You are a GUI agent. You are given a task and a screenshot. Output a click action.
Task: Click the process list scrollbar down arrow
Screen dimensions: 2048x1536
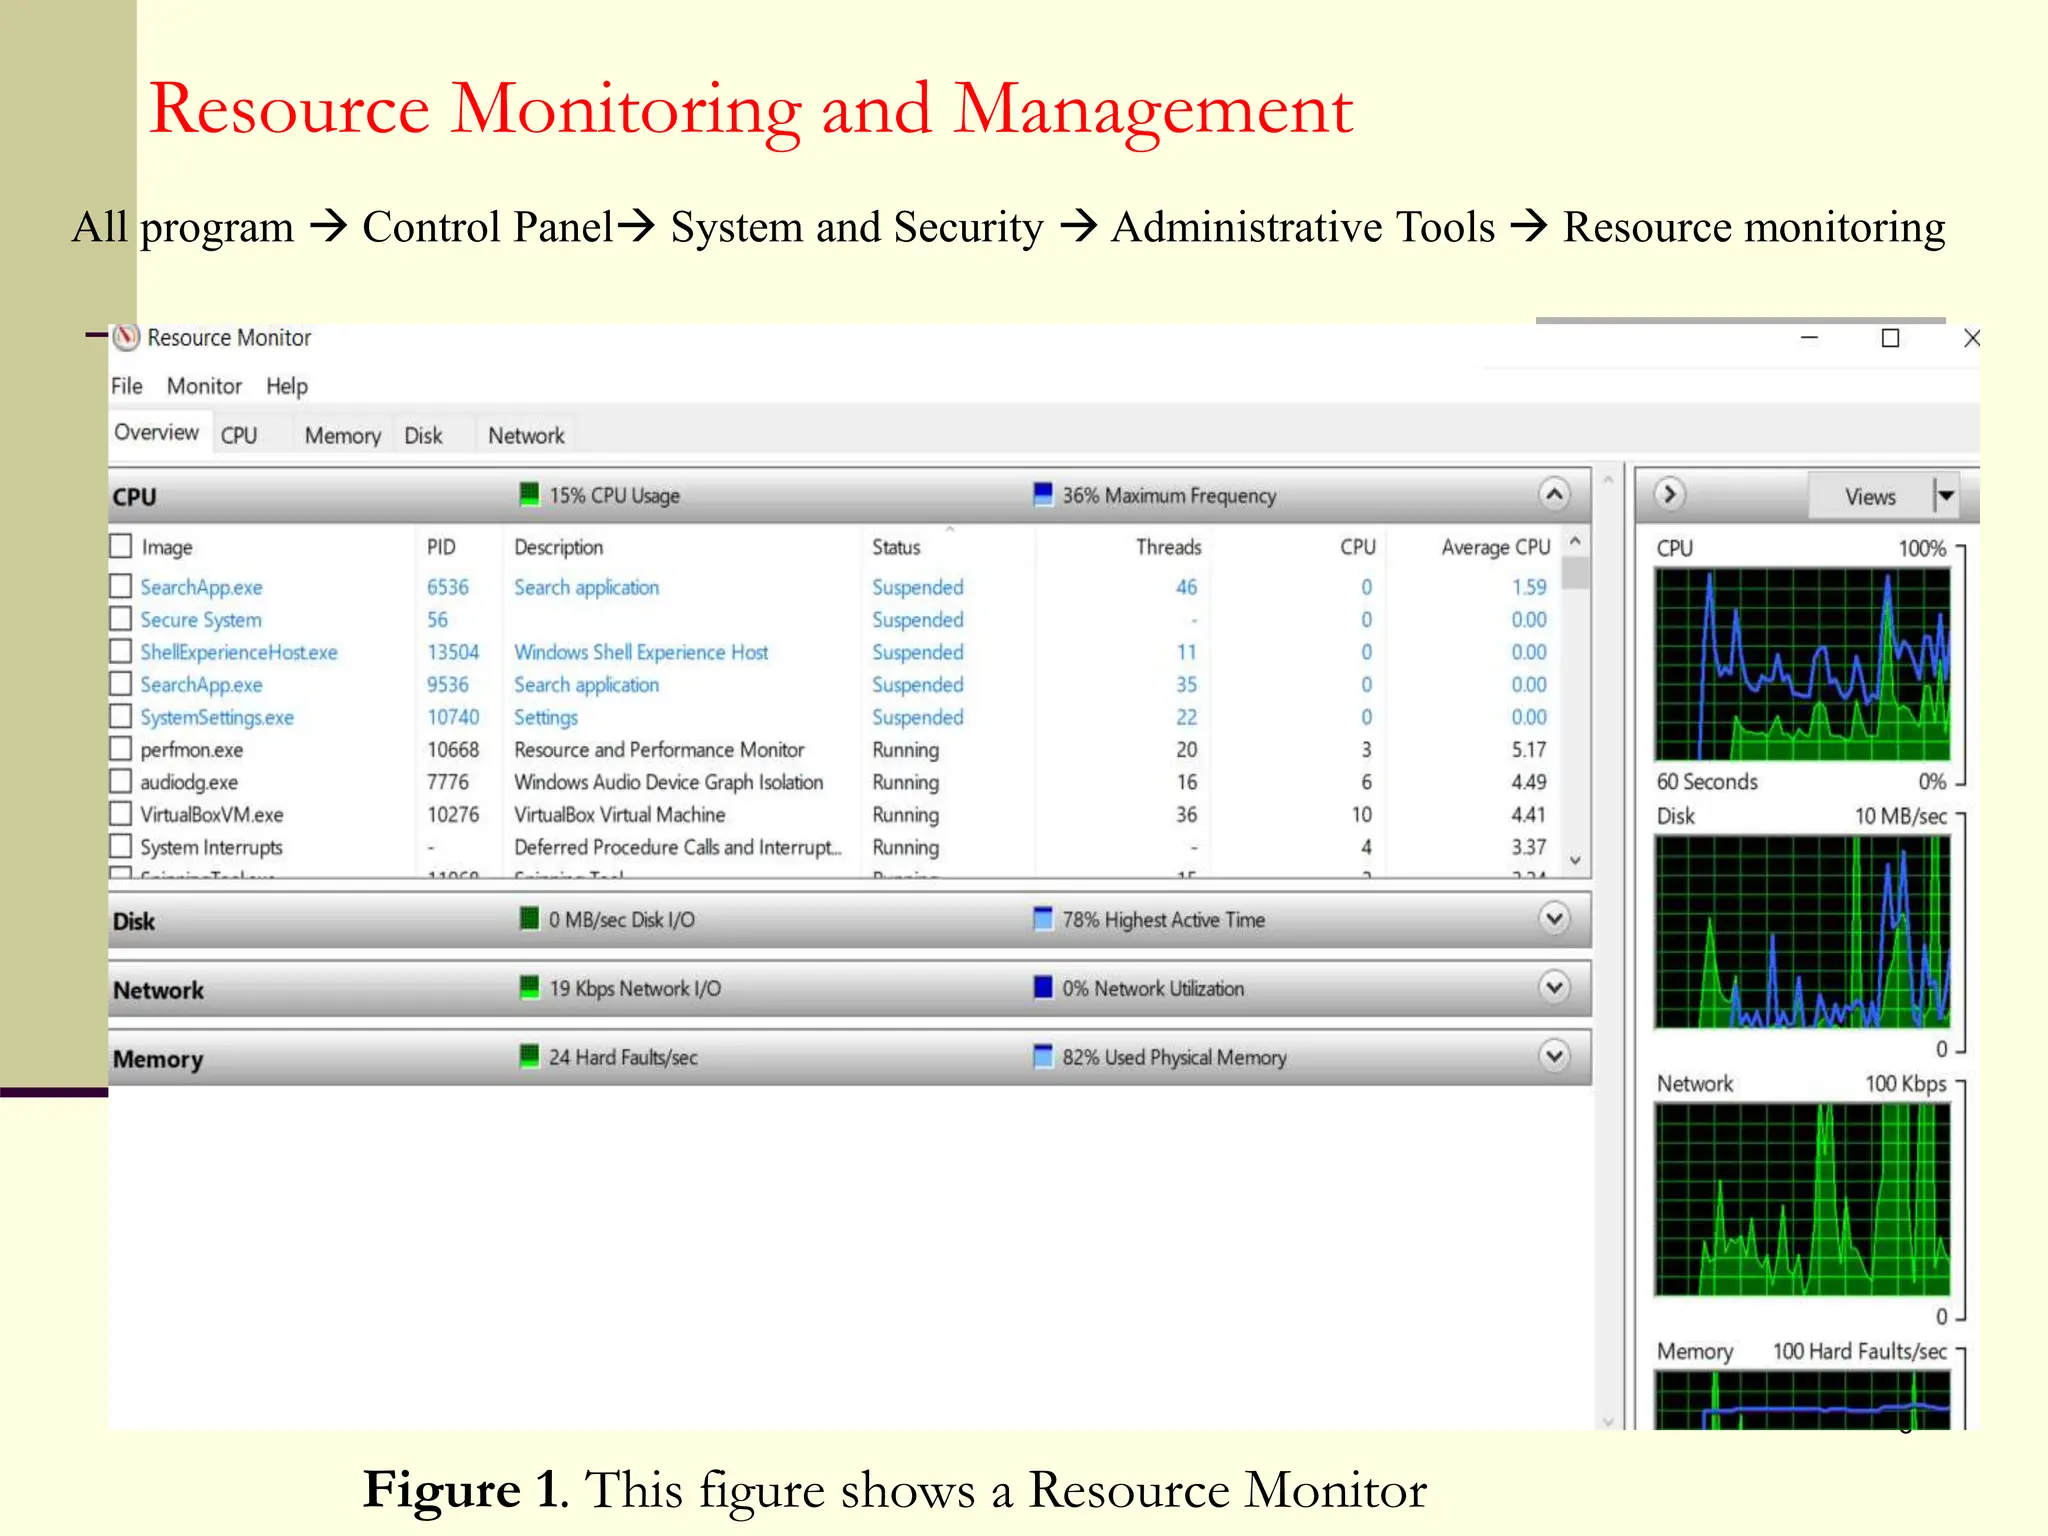(x=1575, y=860)
